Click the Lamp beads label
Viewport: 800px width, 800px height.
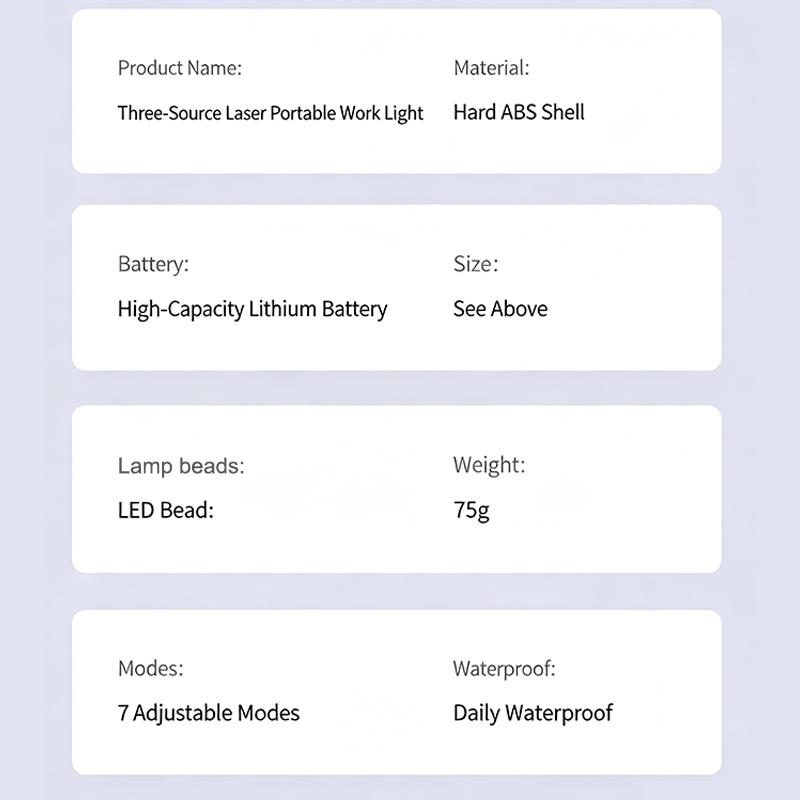click(x=181, y=466)
